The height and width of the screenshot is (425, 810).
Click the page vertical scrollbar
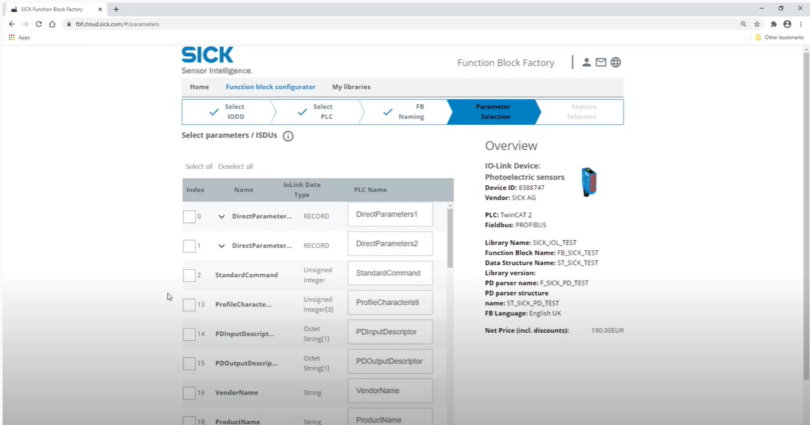click(806, 217)
